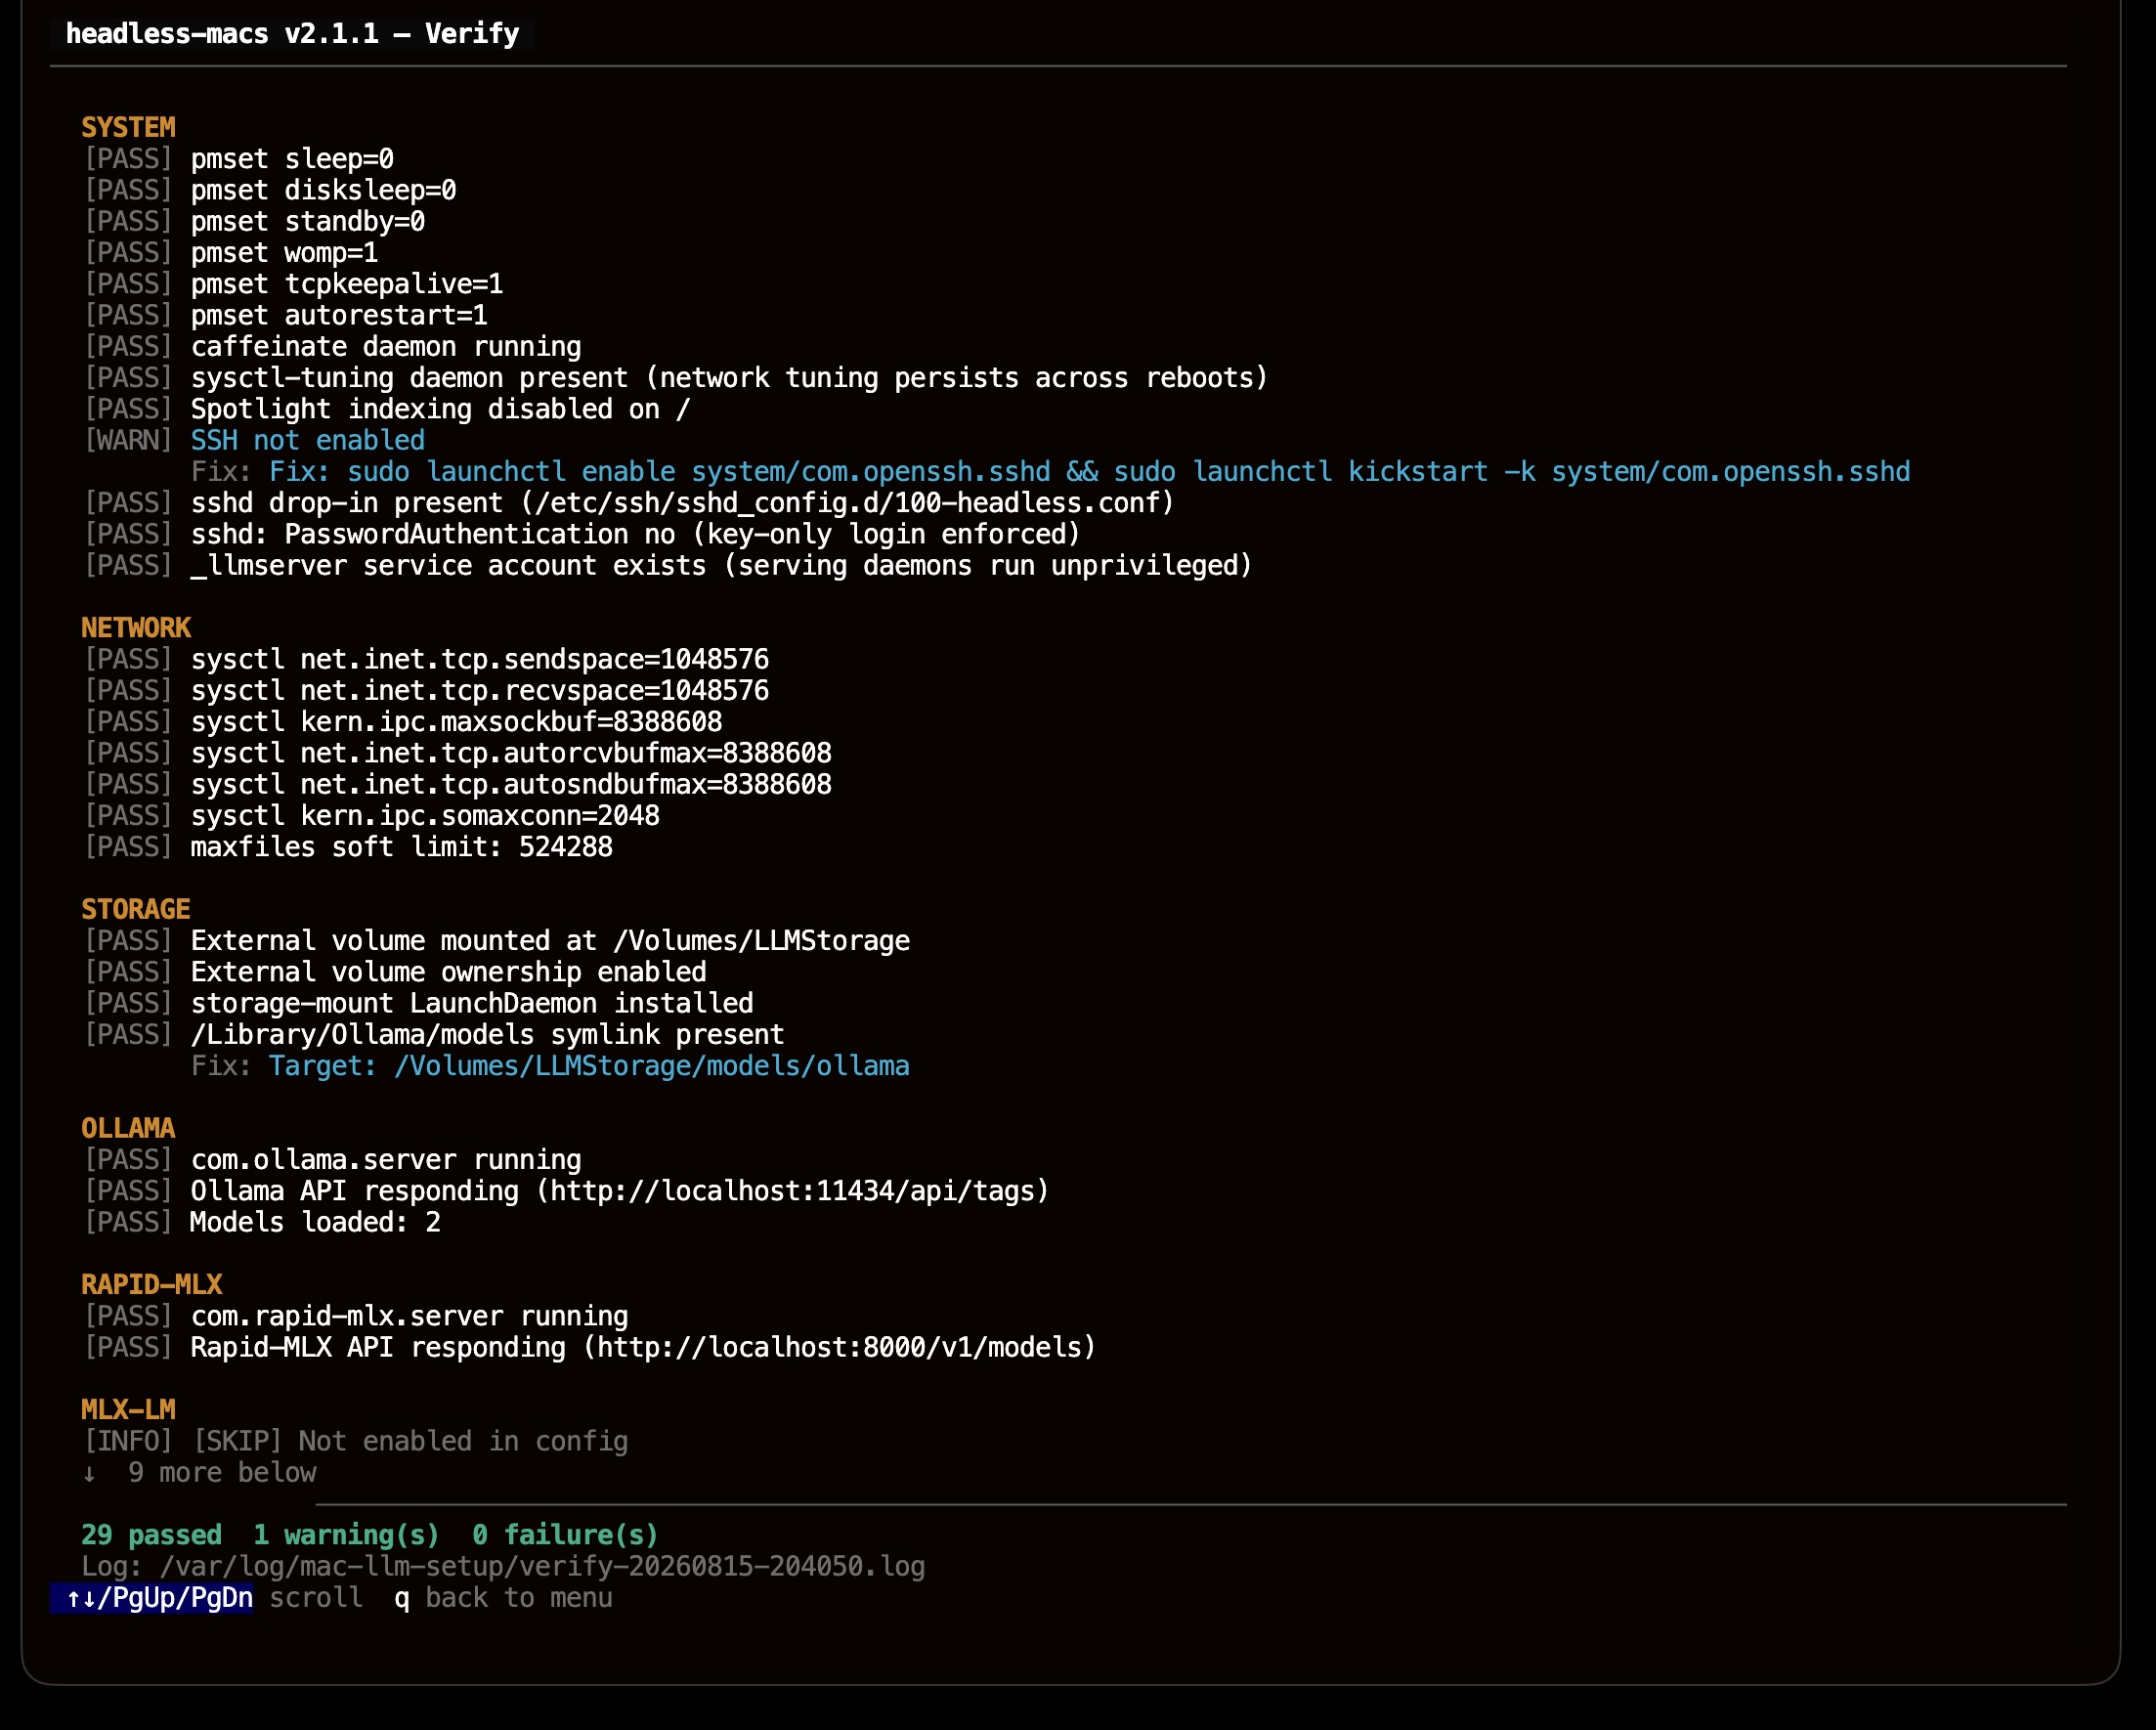This screenshot has height=1730, width=2156.
Task: Click 'sshd: PasswordAuthentication no' line
Action: [x=636, y=534]
